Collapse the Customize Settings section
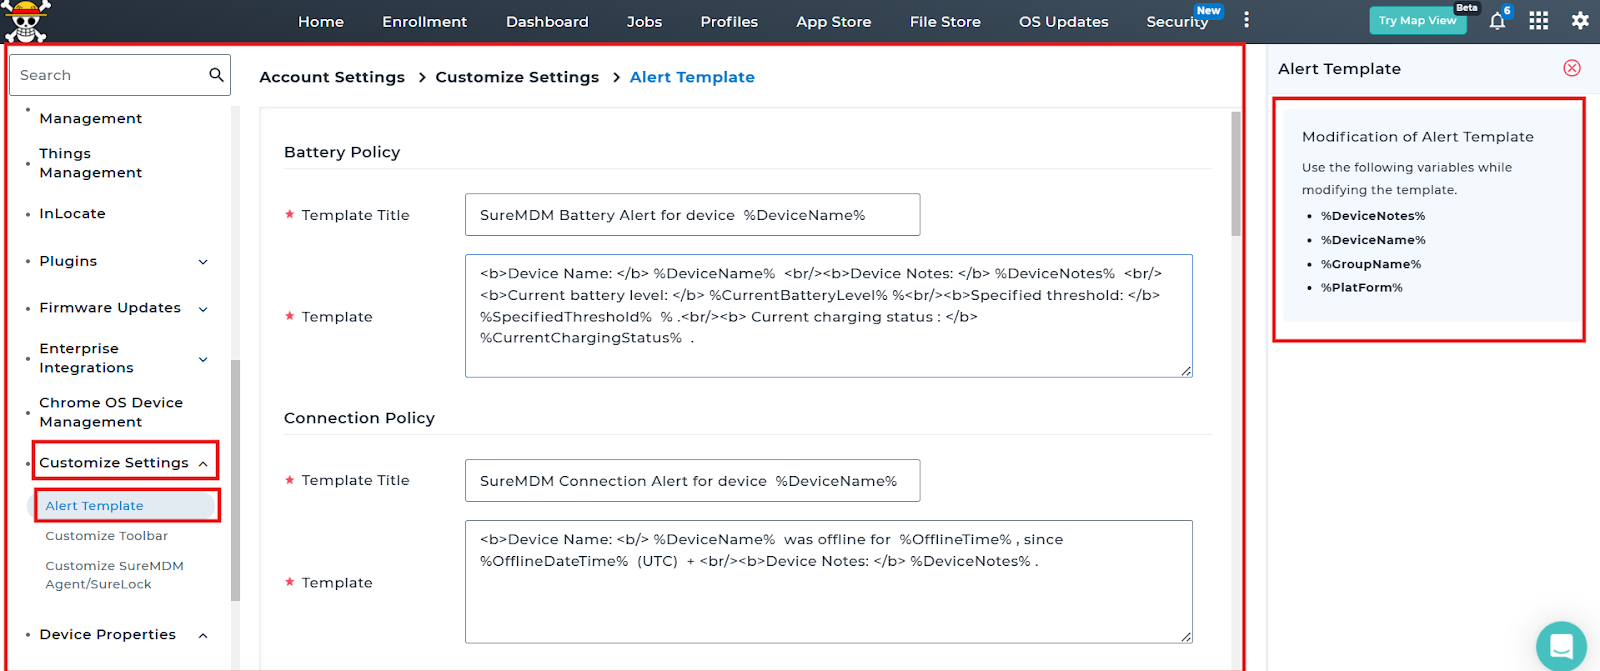Screen dimensions: 1600x671 point(203,464)
